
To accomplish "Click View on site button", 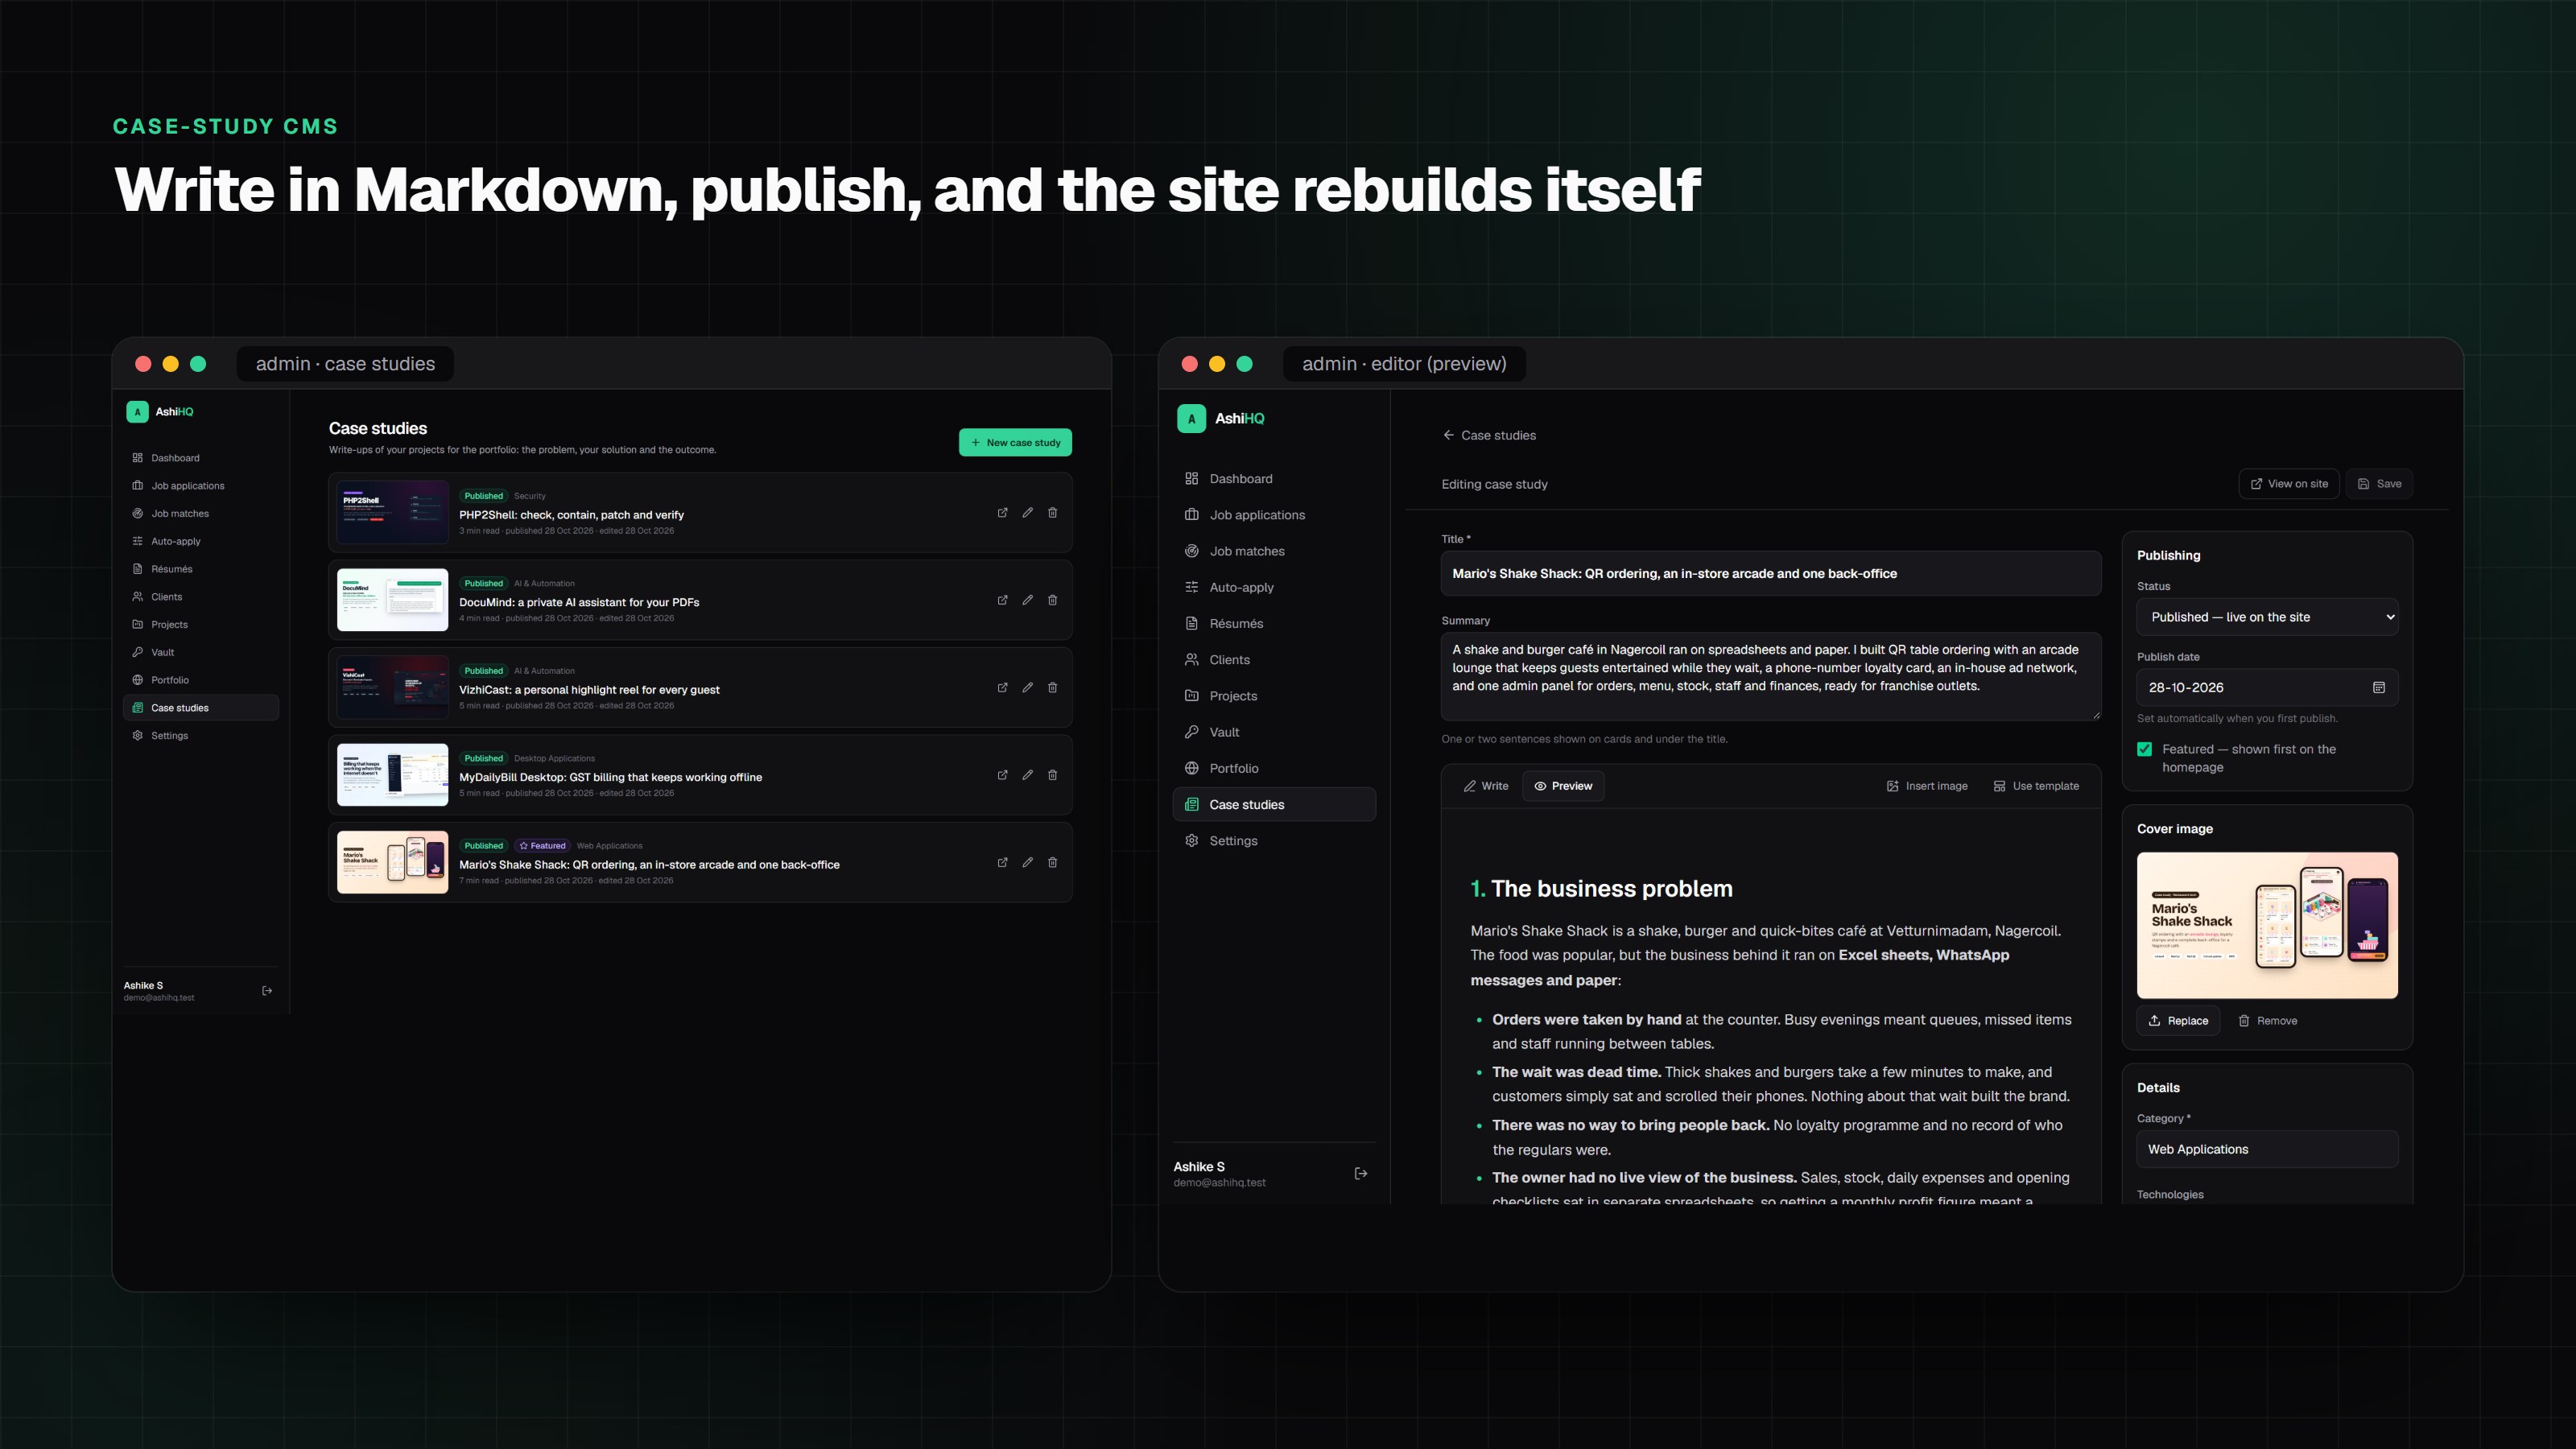I will [2289, 484].
